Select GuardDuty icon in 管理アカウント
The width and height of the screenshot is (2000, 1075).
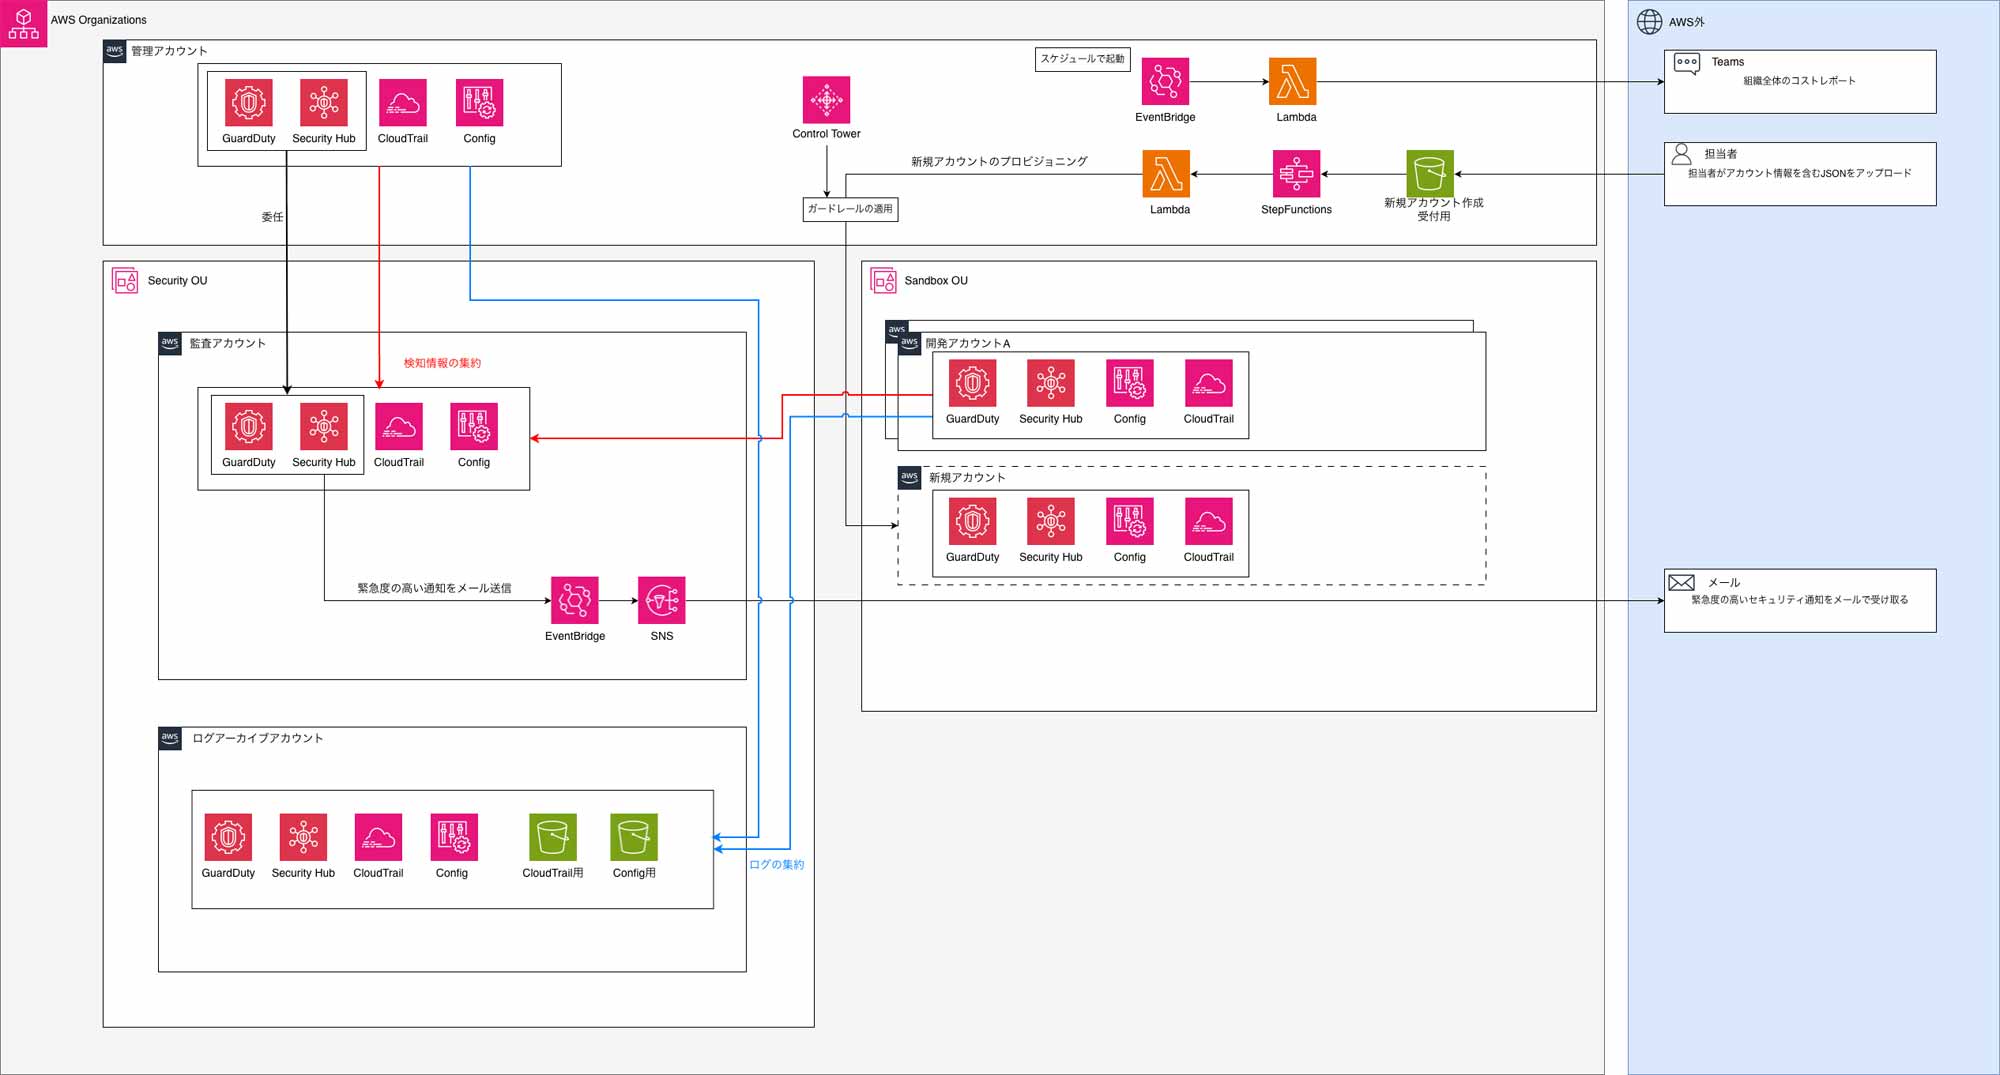(x=248, y=102)
